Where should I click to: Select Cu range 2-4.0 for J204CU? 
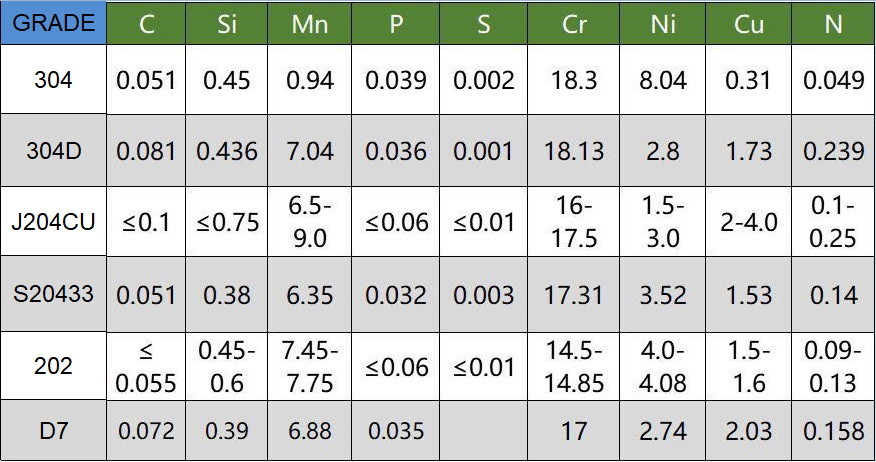[x=748, y=222]
